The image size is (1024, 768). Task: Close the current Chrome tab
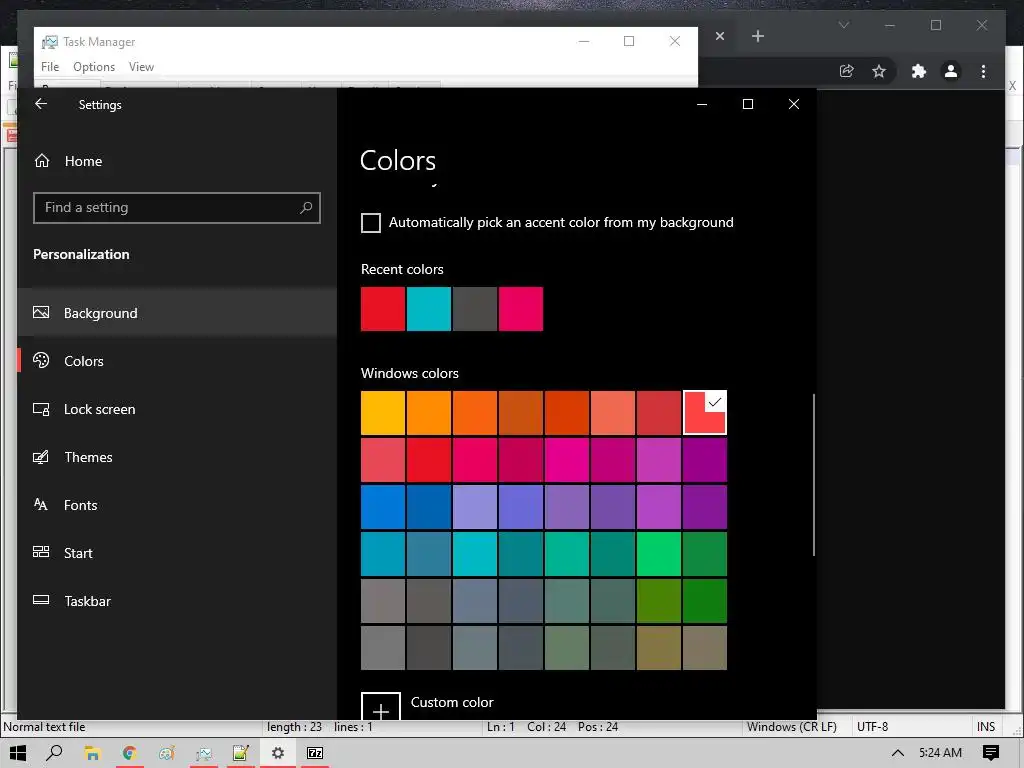720,36
